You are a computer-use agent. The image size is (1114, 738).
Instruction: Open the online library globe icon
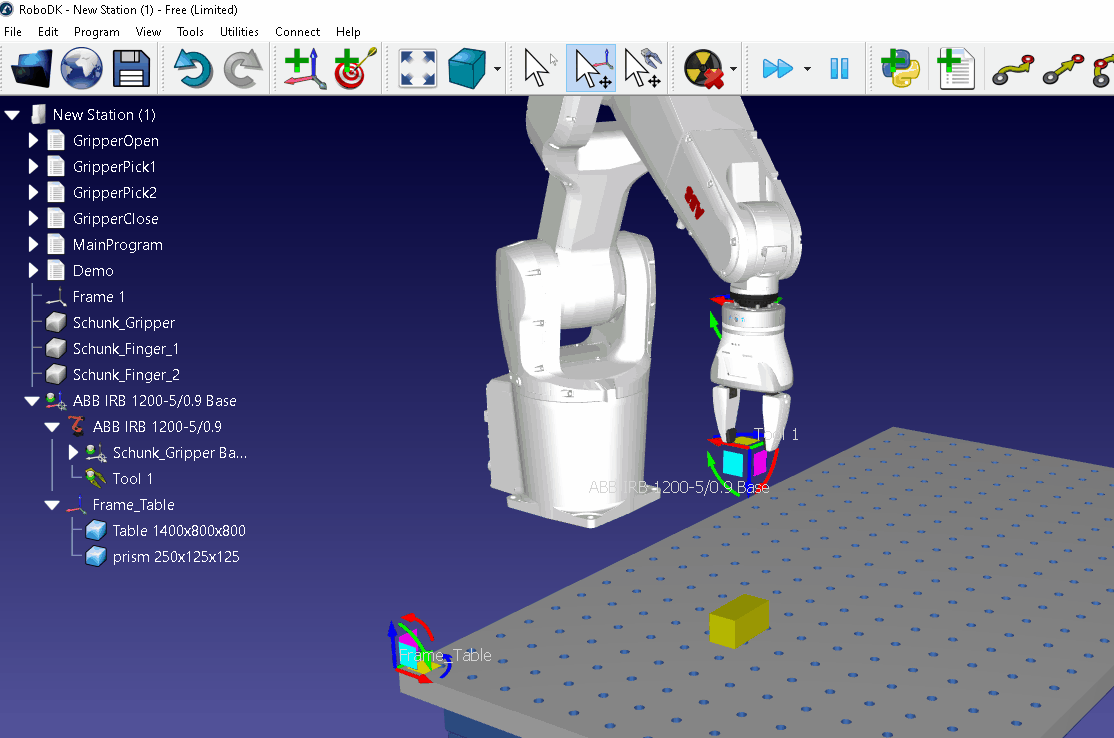[81, 68]
